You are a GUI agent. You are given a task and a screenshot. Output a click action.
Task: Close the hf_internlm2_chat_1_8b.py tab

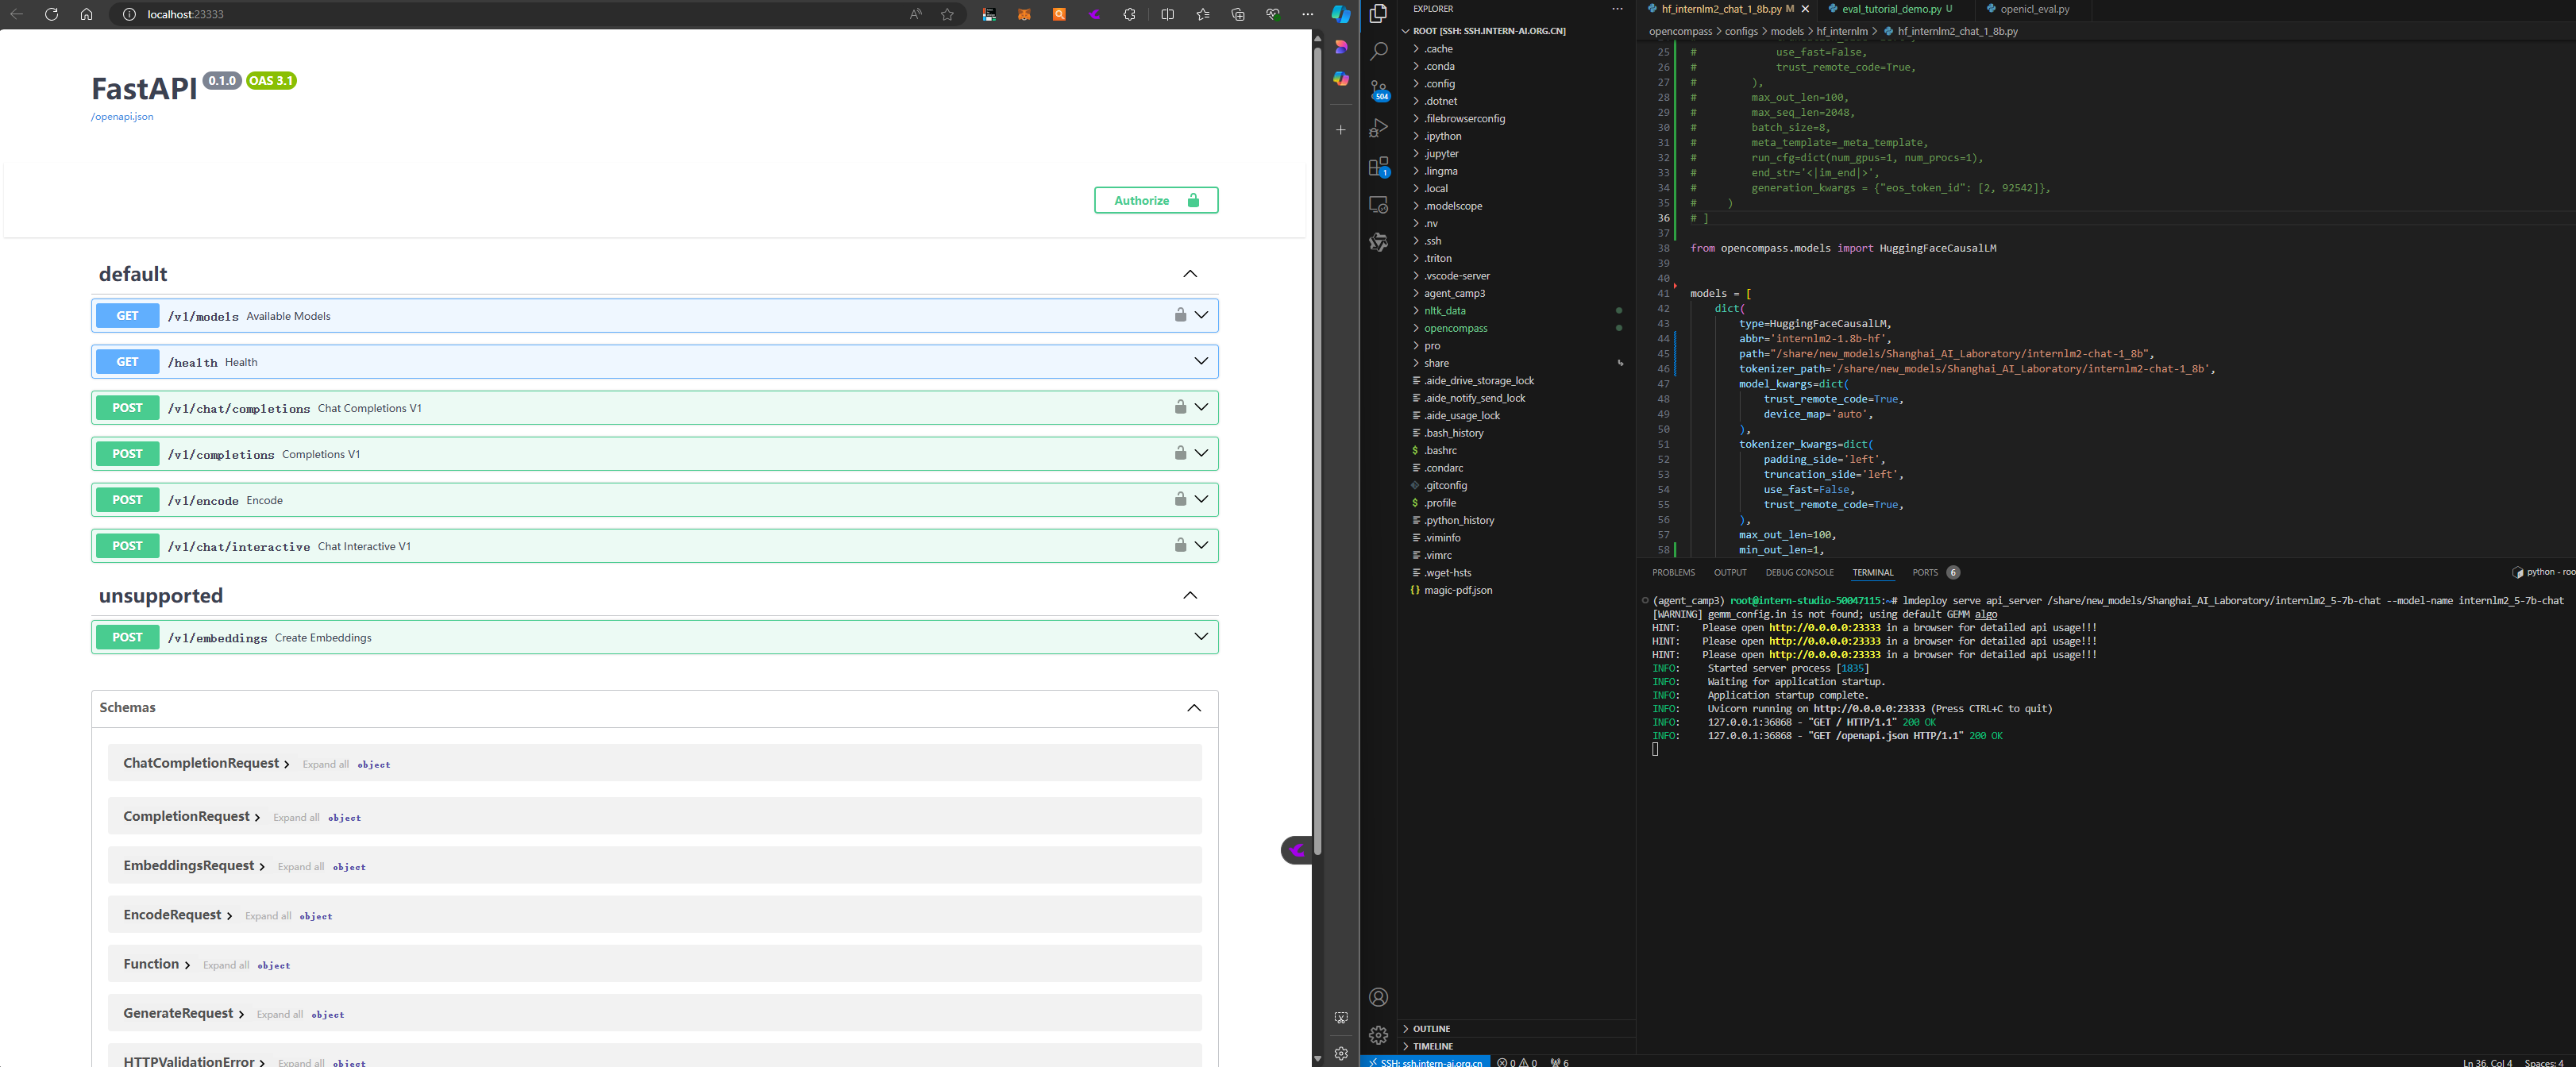click(x=1805, y=9)
